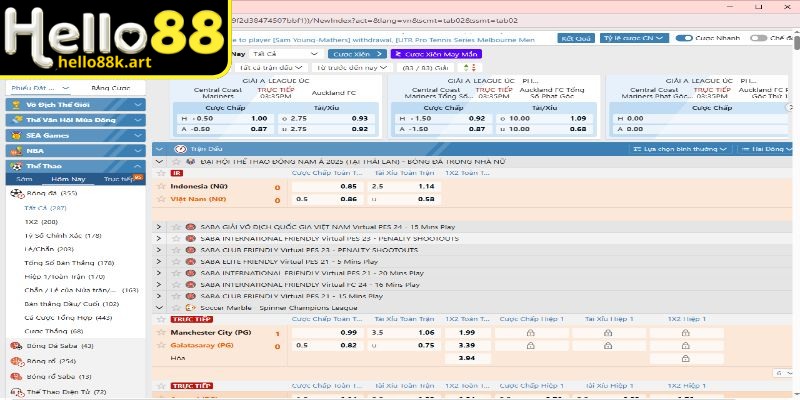Screen dimensions: 800x400
Task: Click the SEA Games category icon
Action: (x=16, y=134)
